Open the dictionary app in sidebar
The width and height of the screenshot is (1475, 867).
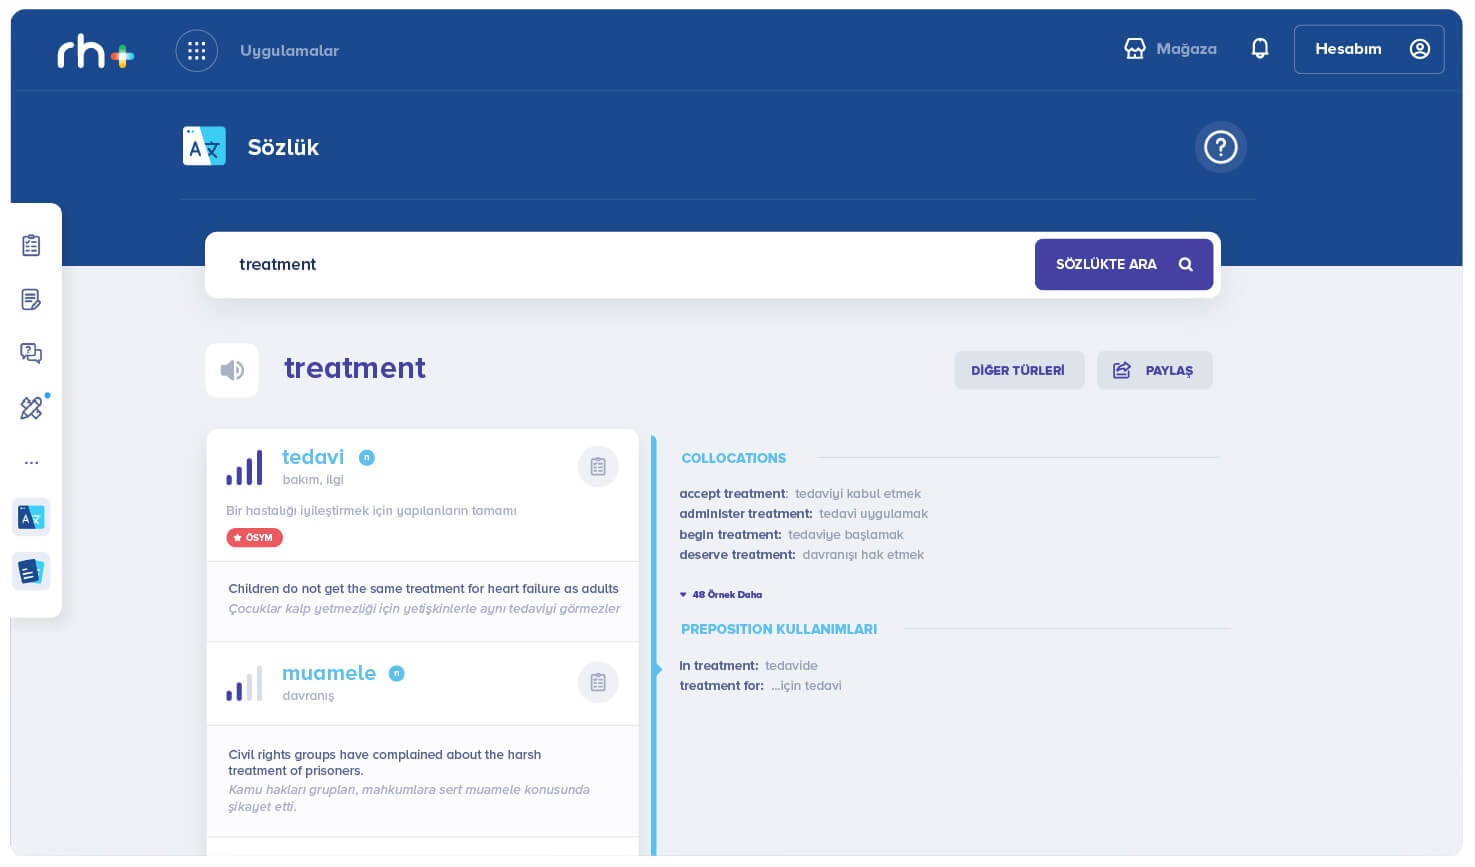click(31, 518)
